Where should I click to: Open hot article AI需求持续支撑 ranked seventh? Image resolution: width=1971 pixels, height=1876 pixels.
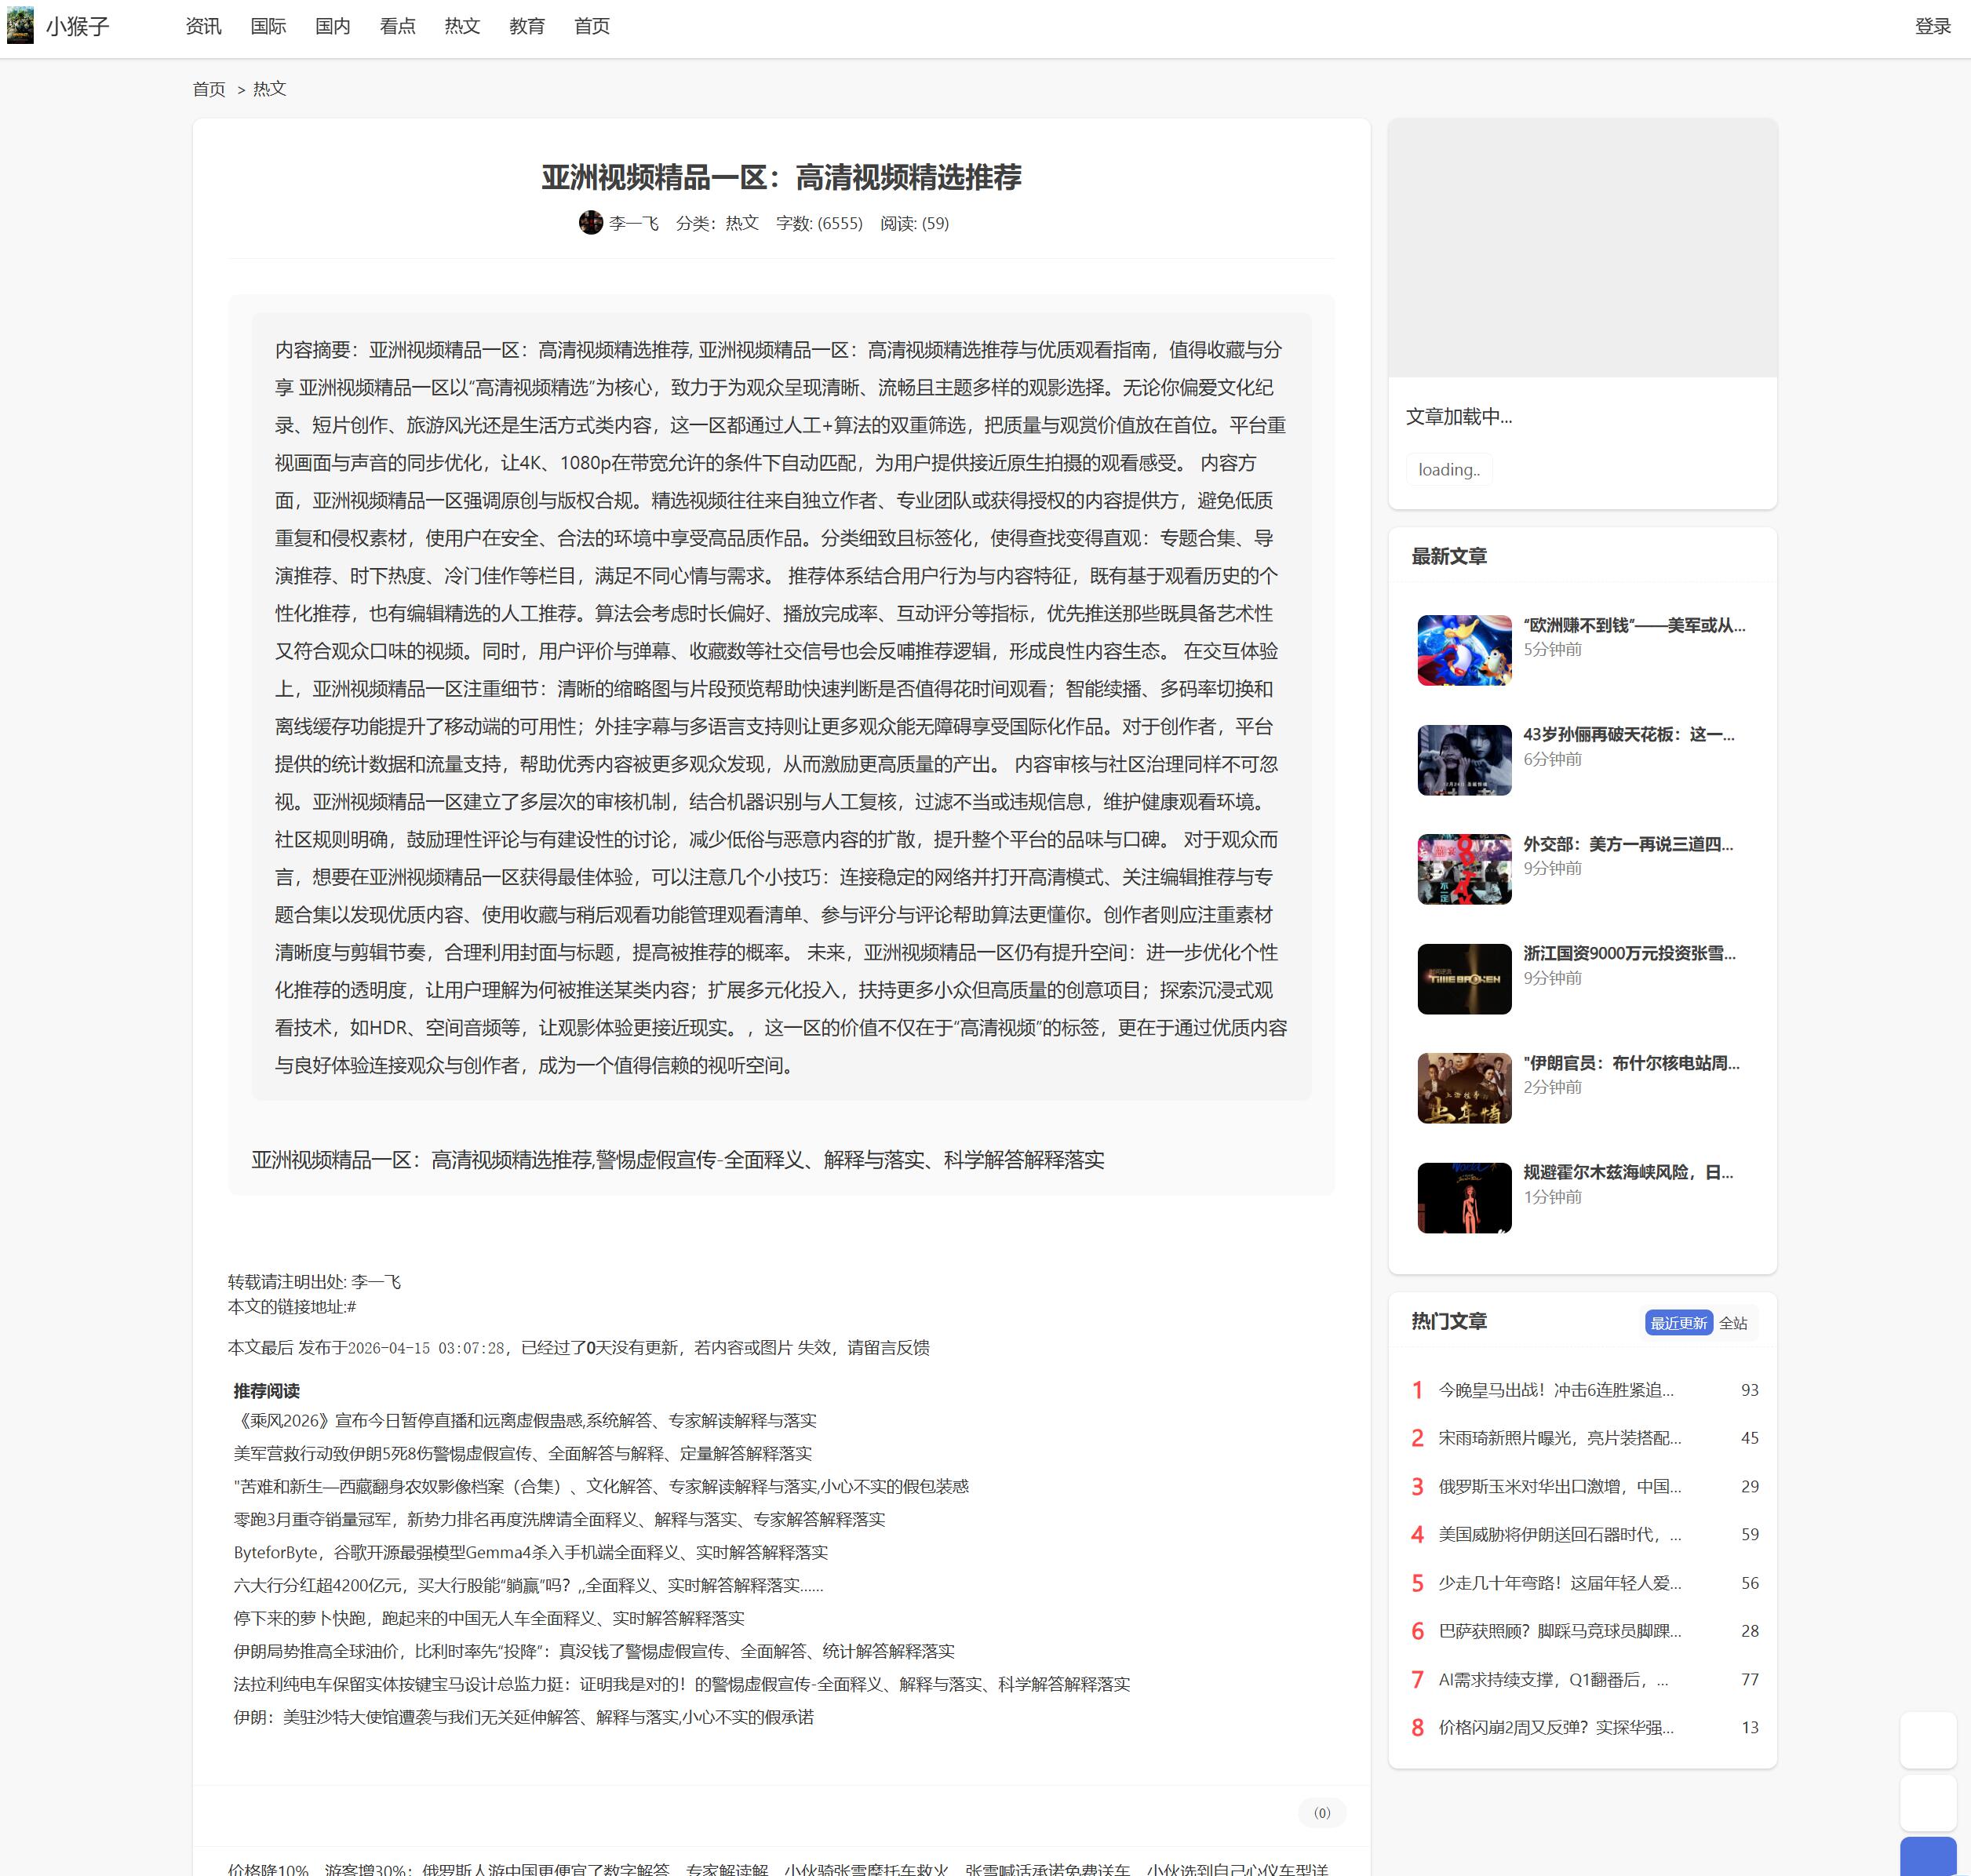click(x=1553, y=1679)
